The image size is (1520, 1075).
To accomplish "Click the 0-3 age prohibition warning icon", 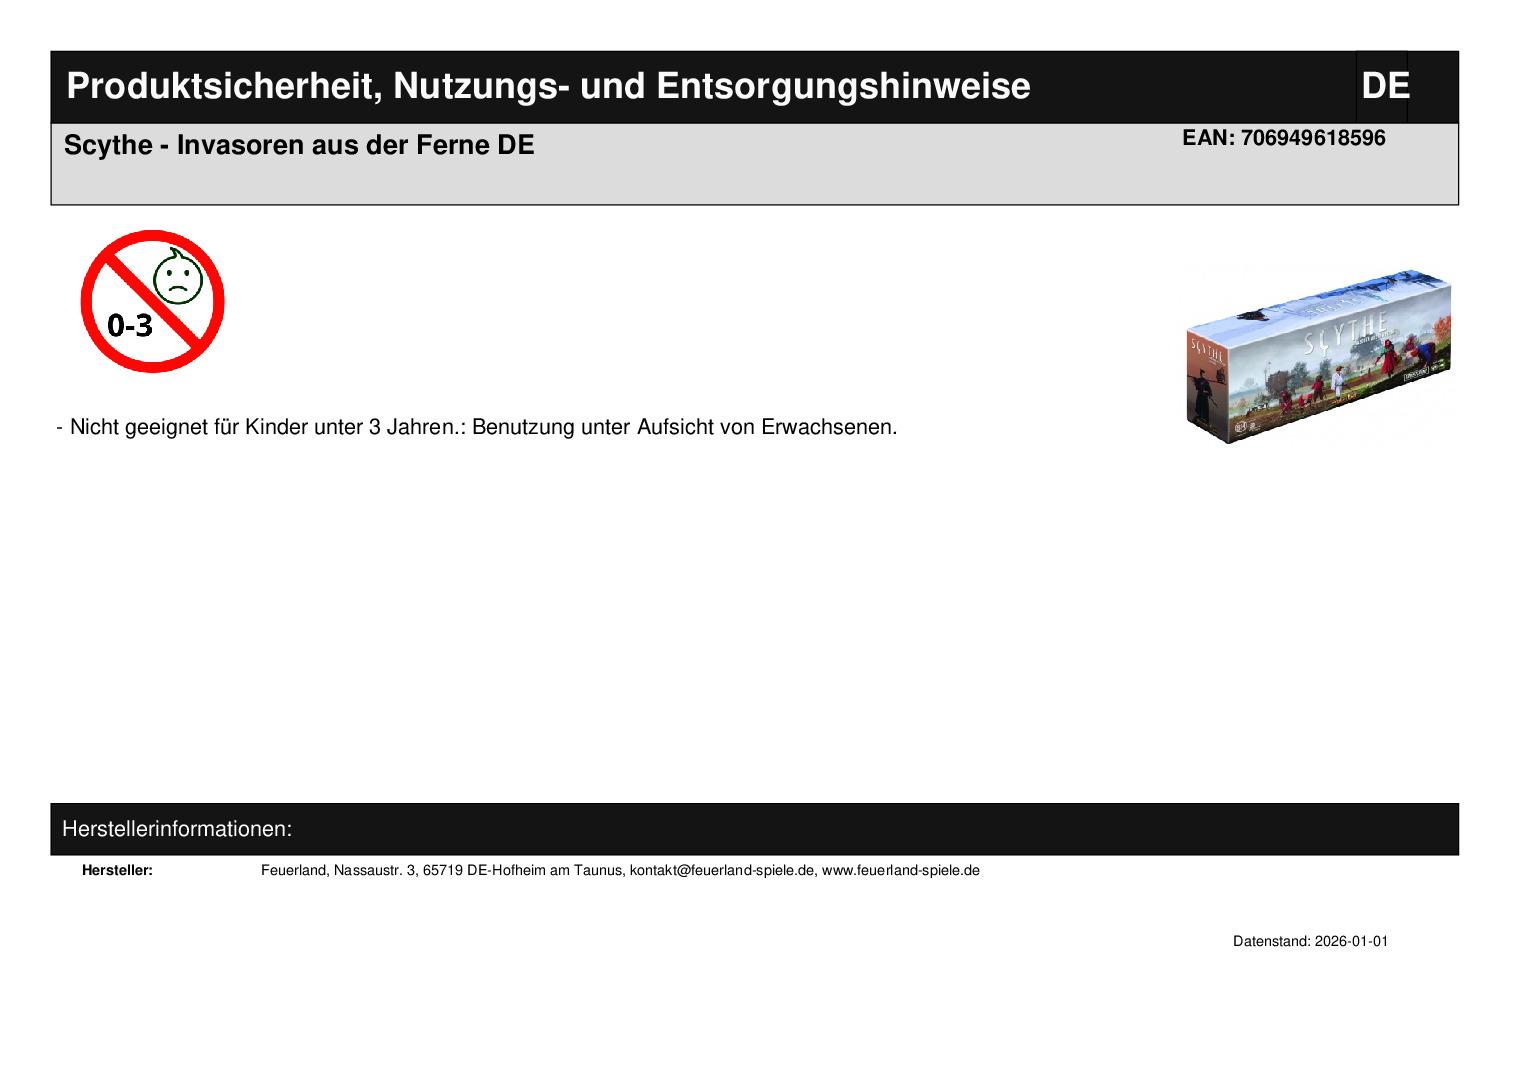I will [152, 301].
